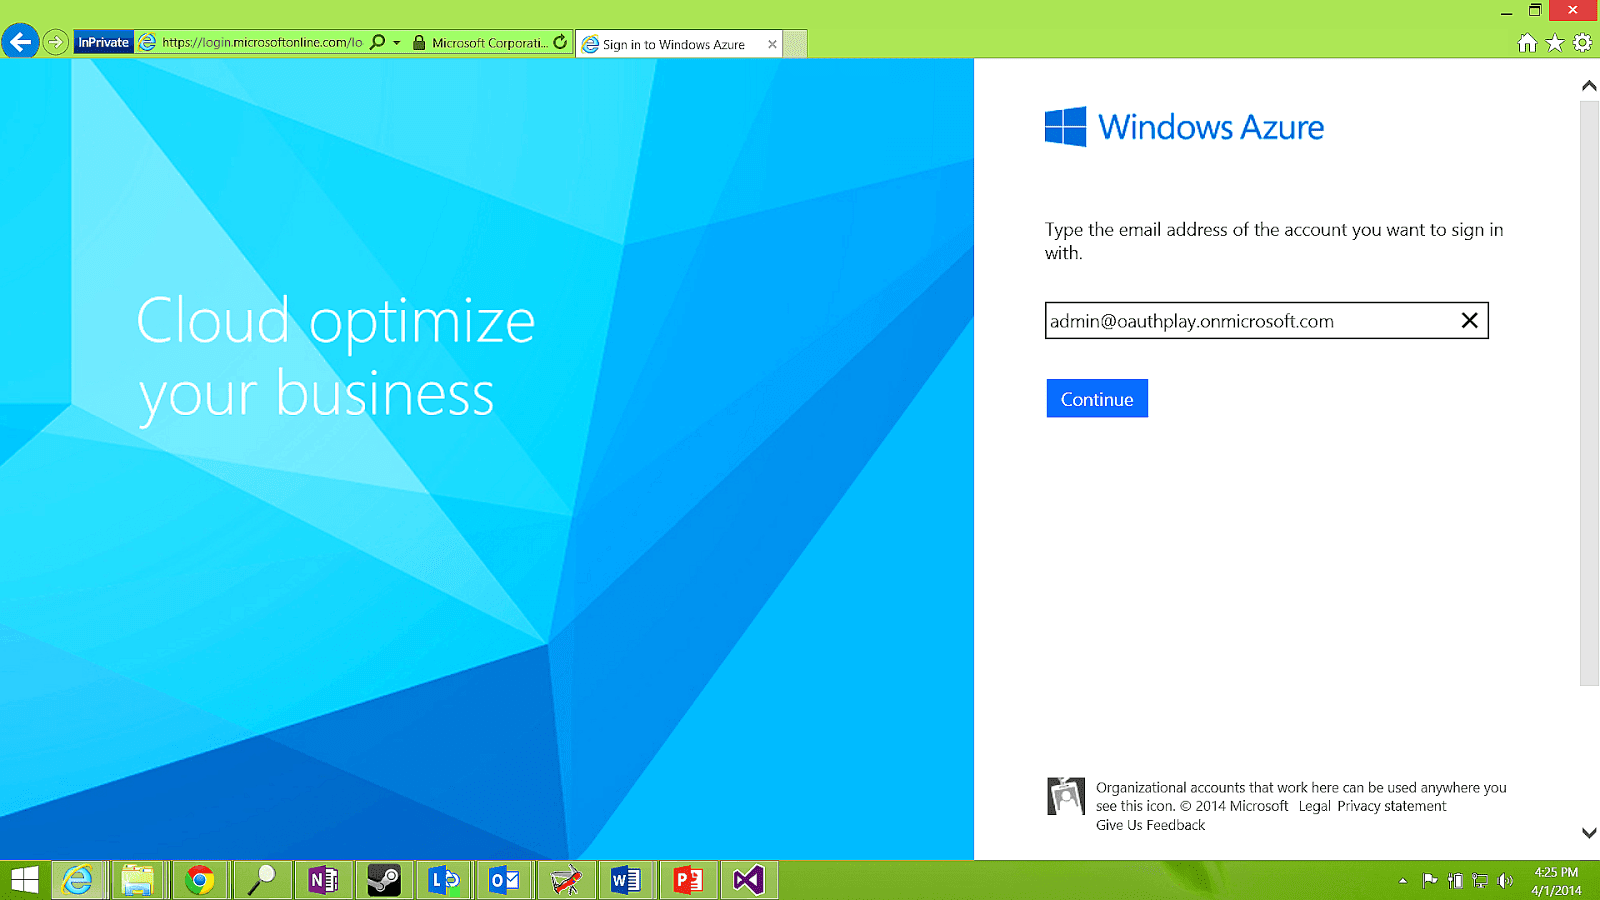Open the Give Us Feedback link

[x=1150, y=825]
